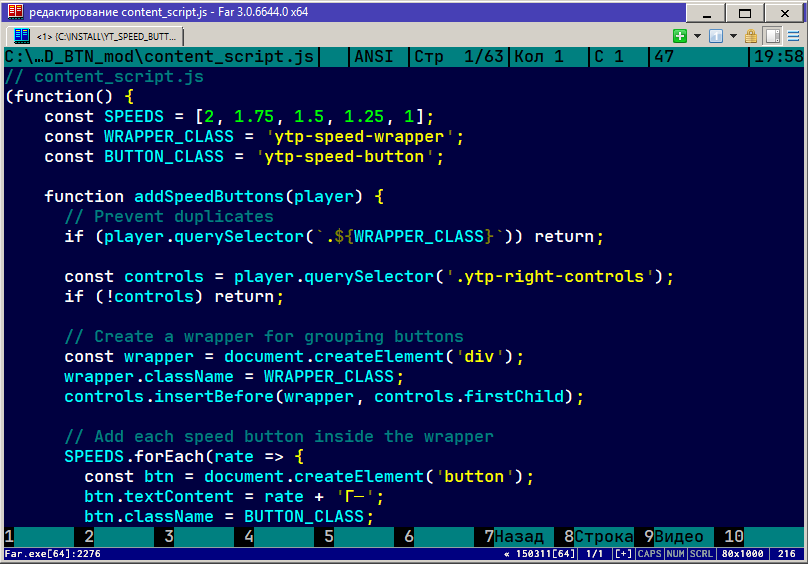Click the wrapper.className assignment
808x564 pixels.
pyautogui.click(x=234, y=376)
